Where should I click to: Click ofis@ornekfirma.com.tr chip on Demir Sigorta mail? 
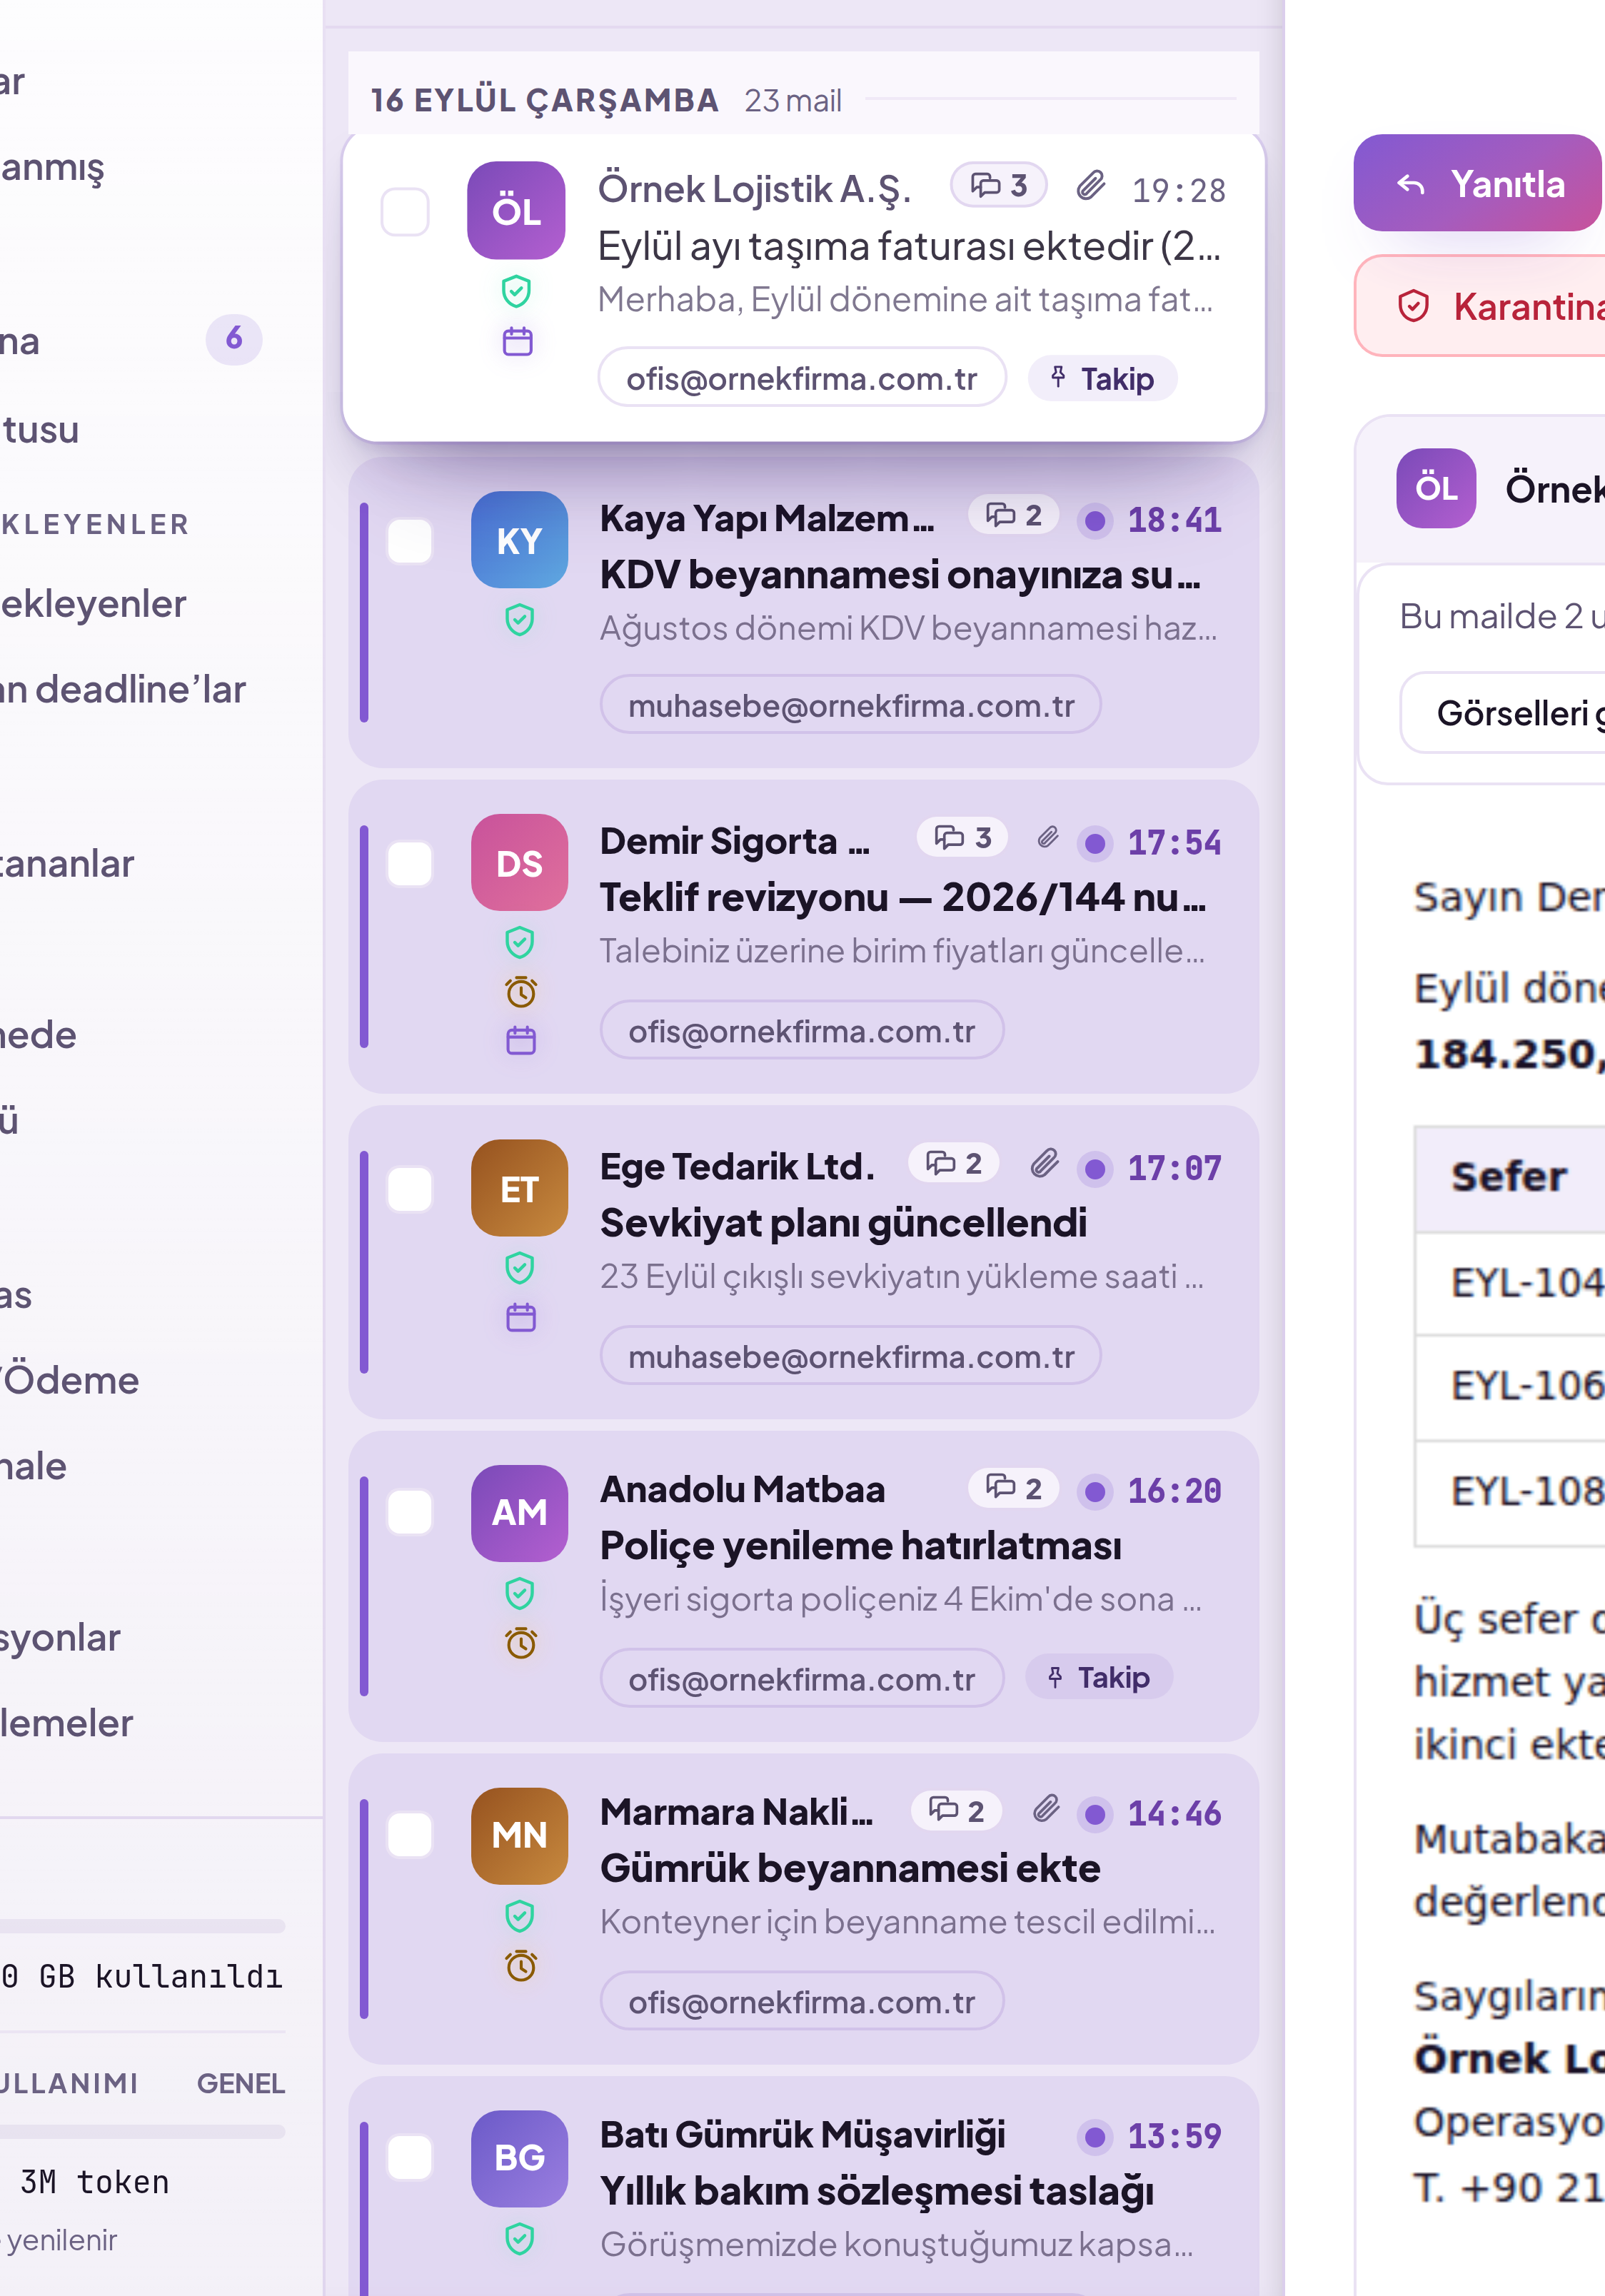coord(802,1031)
